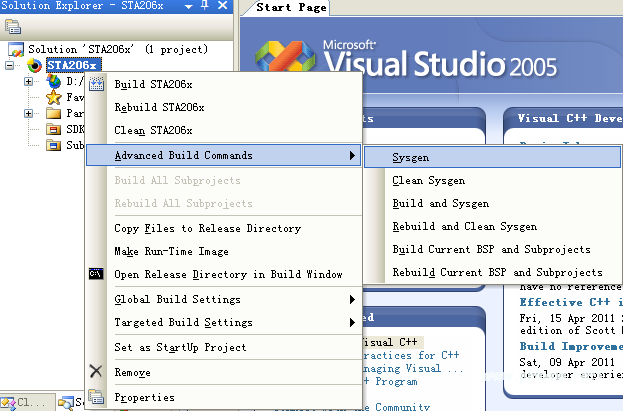This screenshot has width=623, height=411.
Task: Select the Solution 'STA206x' node icon
Action: click(x=16, y=50)
